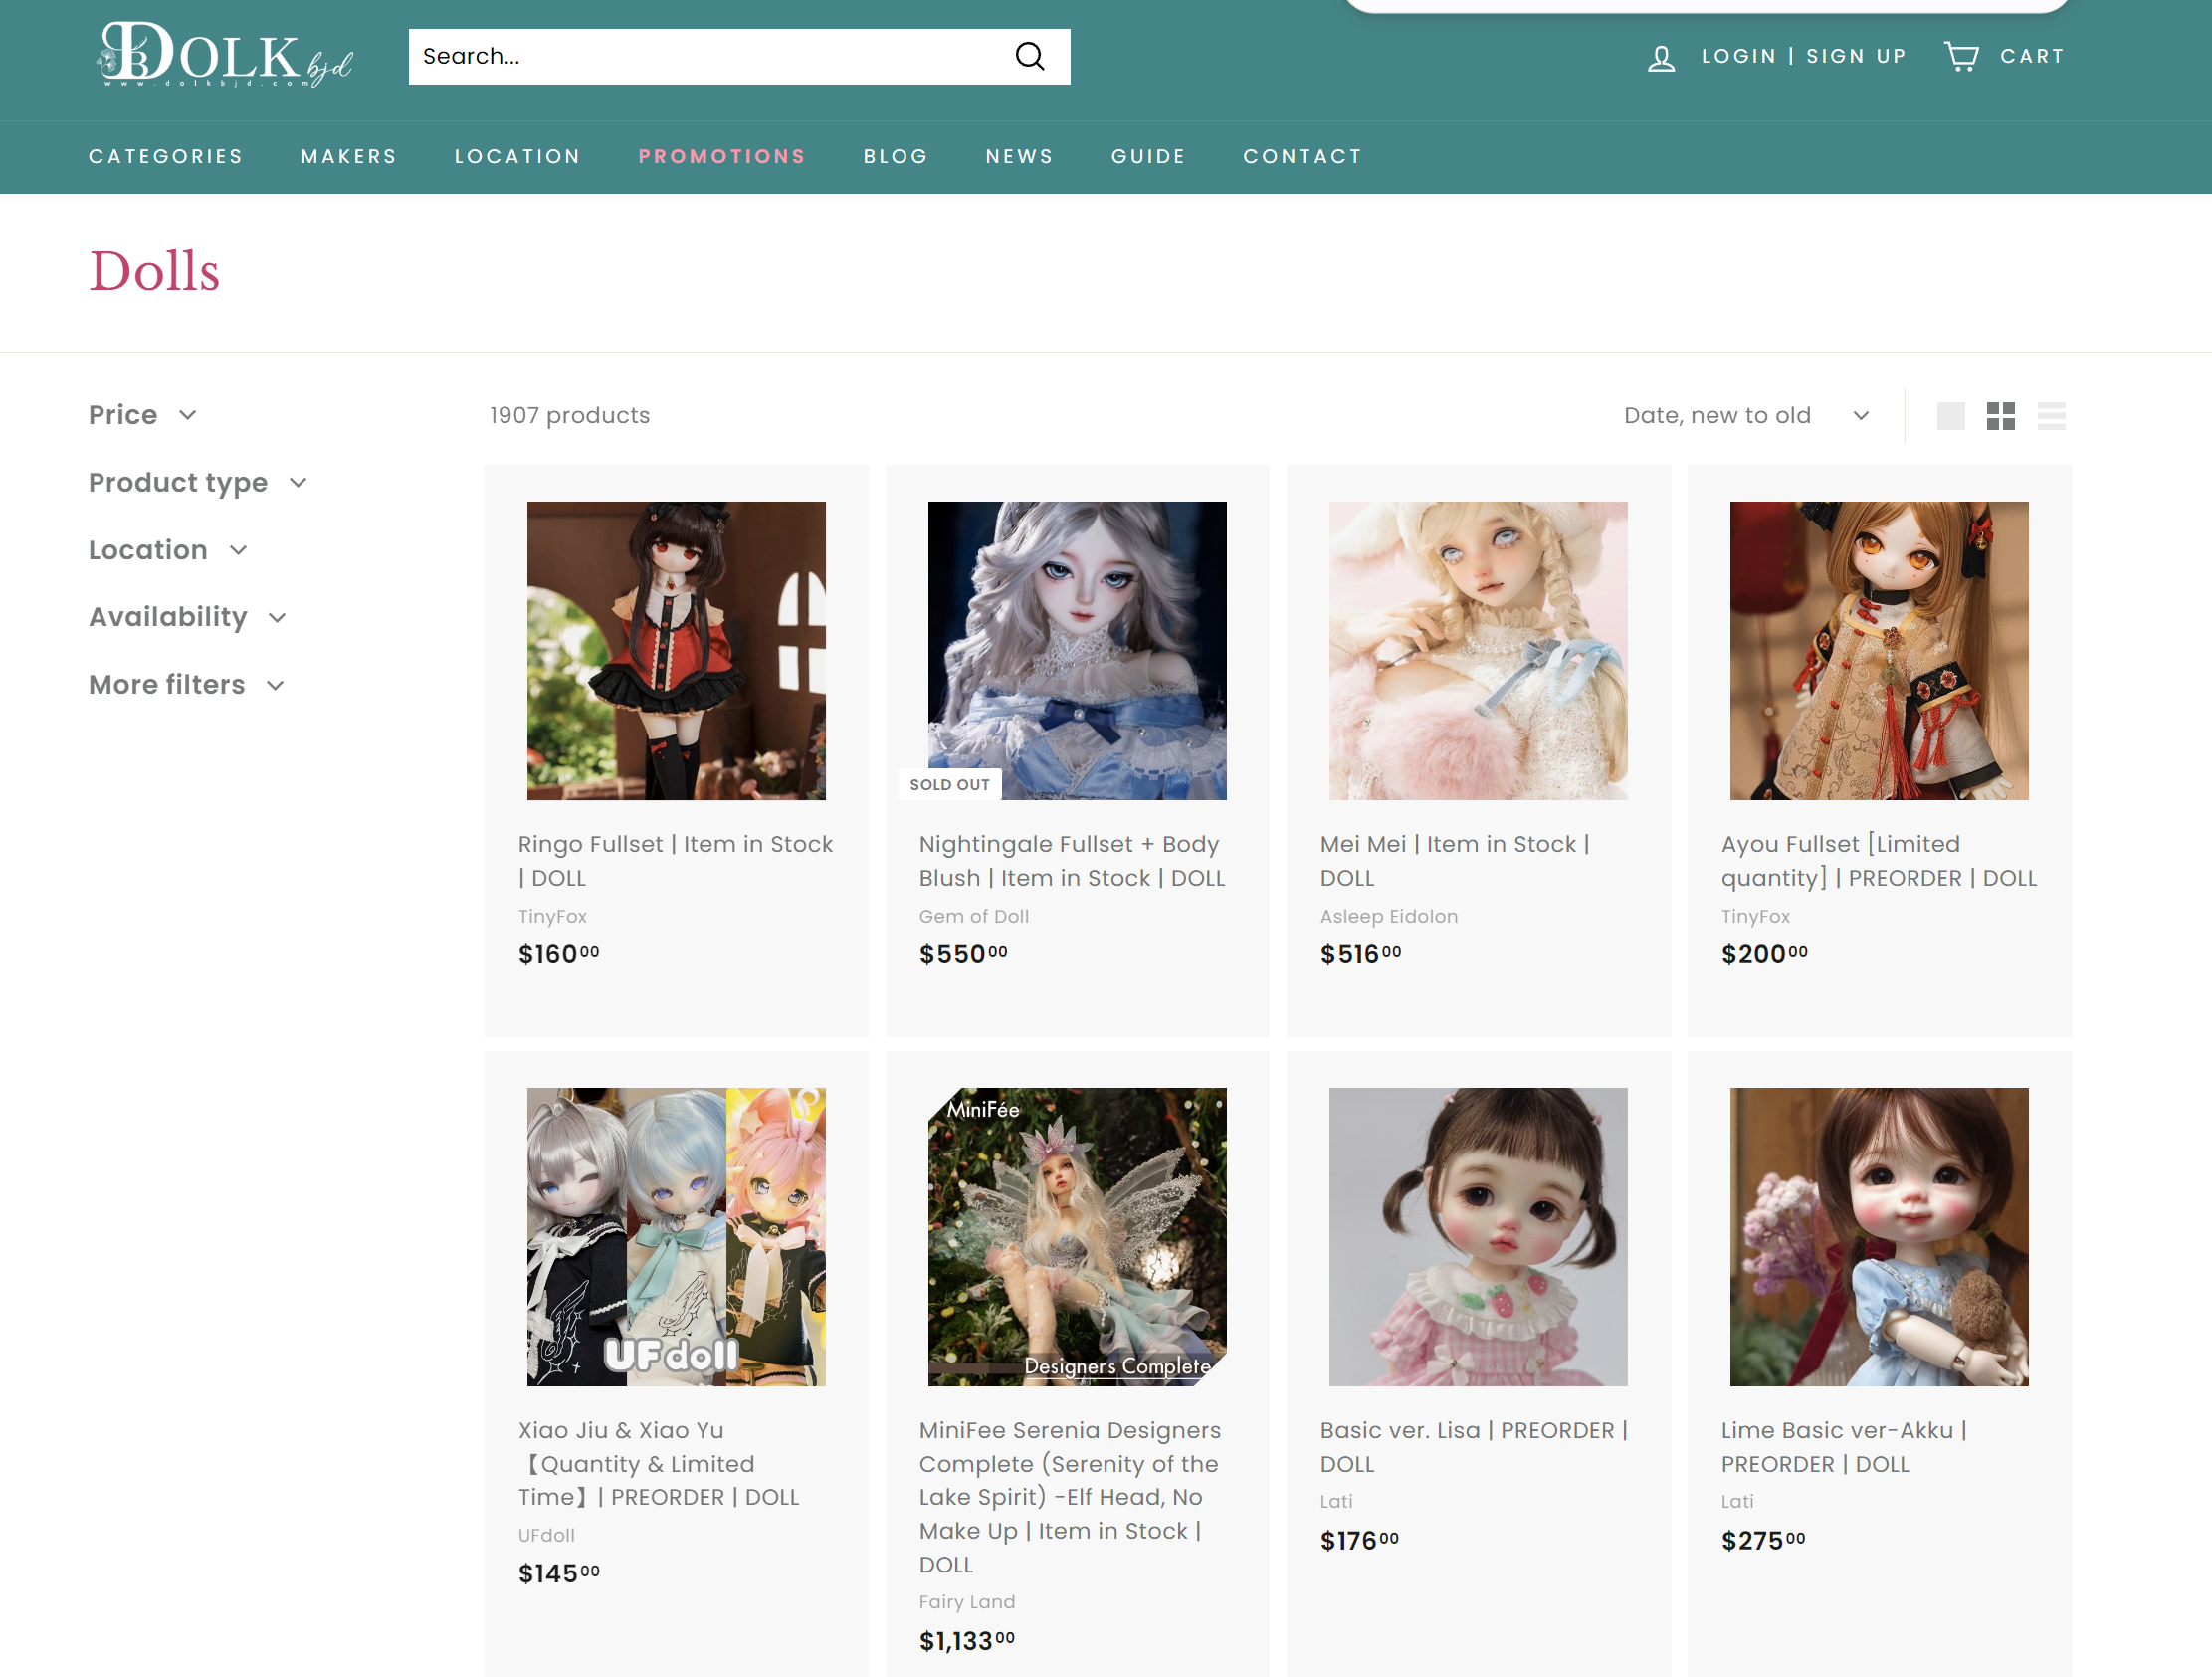
Task: Switch to small grid view
Action: [x=2000, y=415]
